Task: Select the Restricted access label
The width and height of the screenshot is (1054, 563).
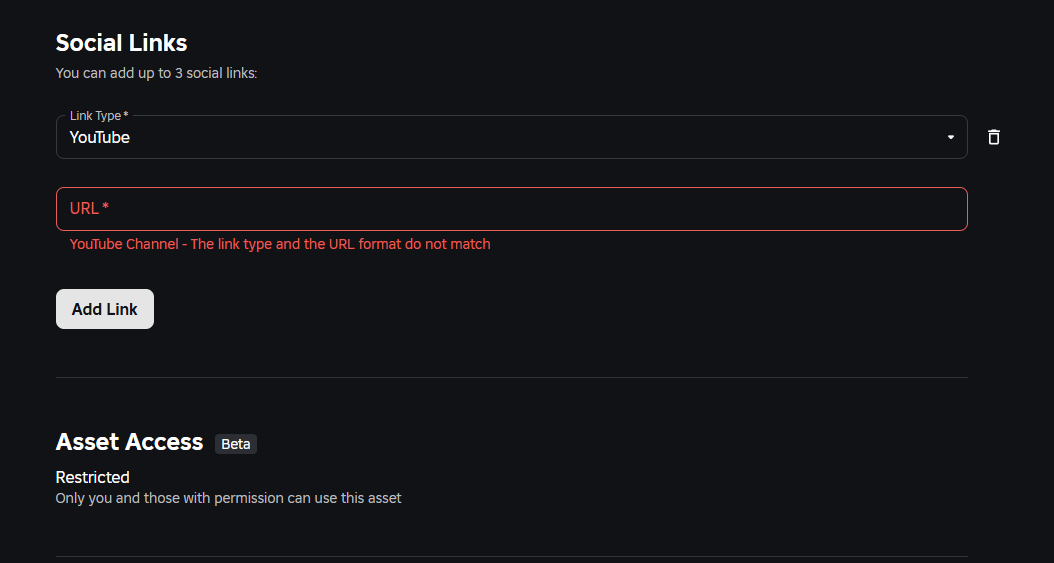Action: pyautogui.click(x=92, y=477)
